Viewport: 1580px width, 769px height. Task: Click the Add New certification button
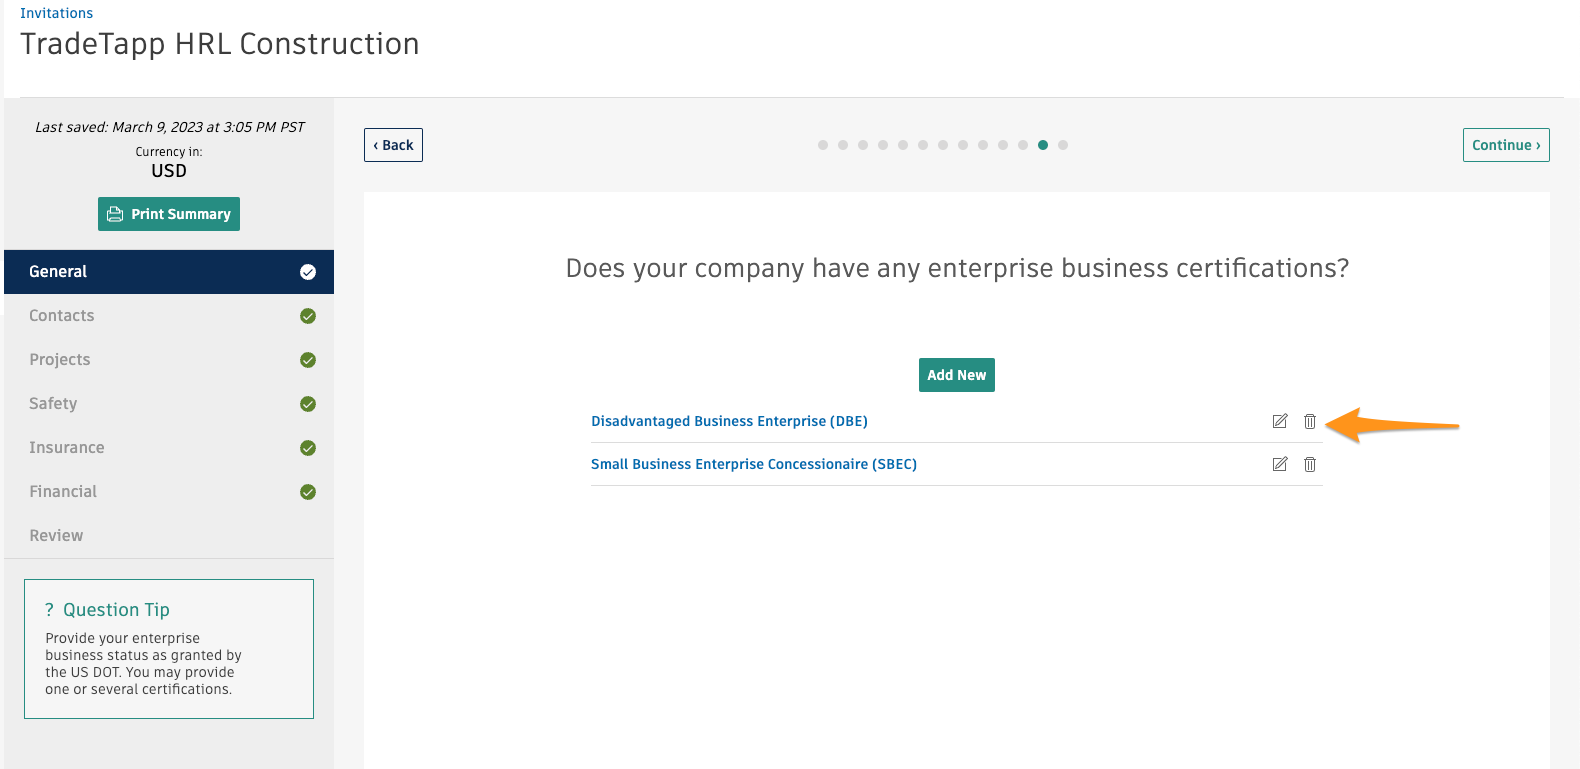(x=956, y=374)
